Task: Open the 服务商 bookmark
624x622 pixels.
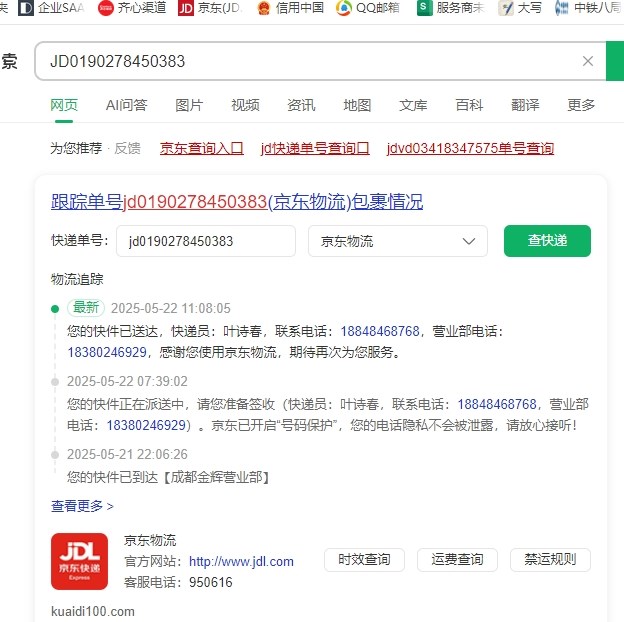Action: 450,8
